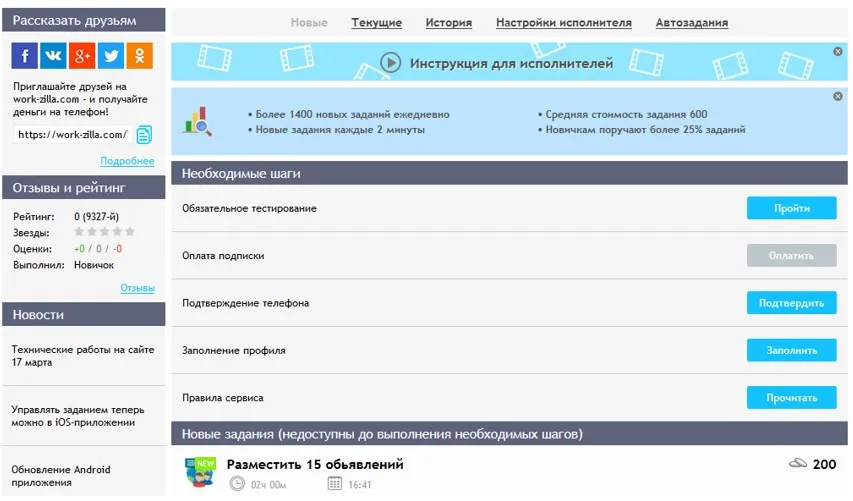Click the Рассказать друзьям panel header
This screenshot has width=853, height=501.
click(x=84, y=20)
